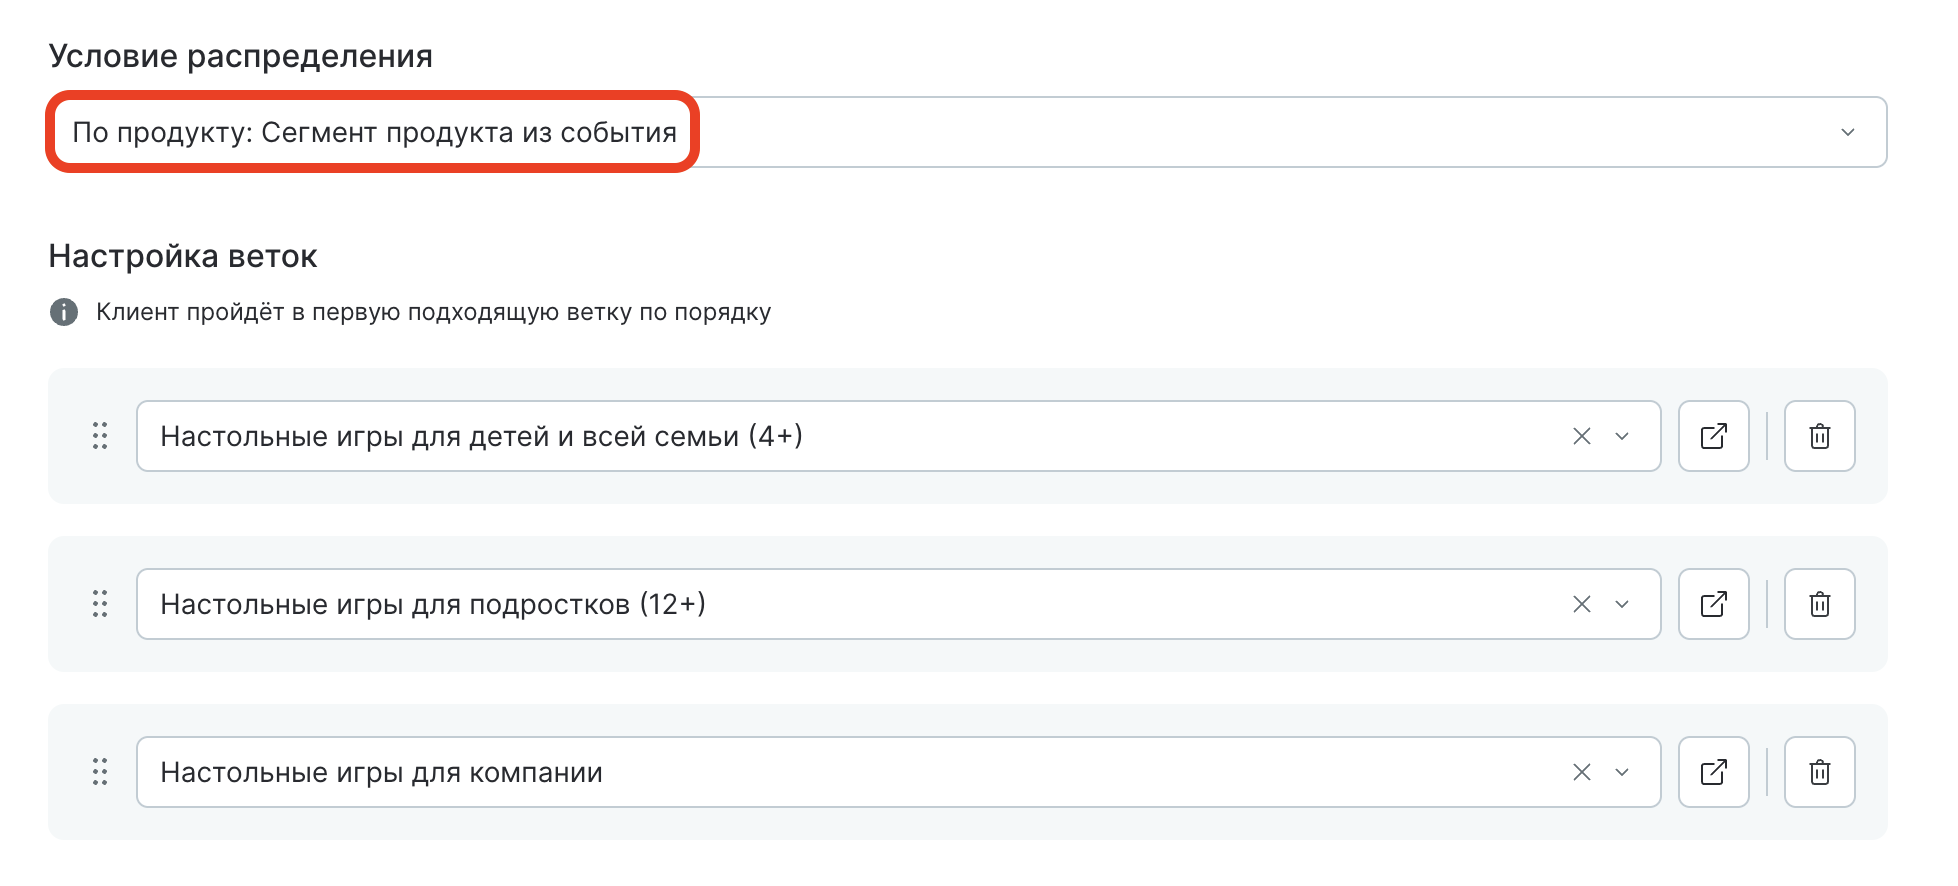Expand the company games segment dropdown
1958x886 pixels.
[1622, 772]
